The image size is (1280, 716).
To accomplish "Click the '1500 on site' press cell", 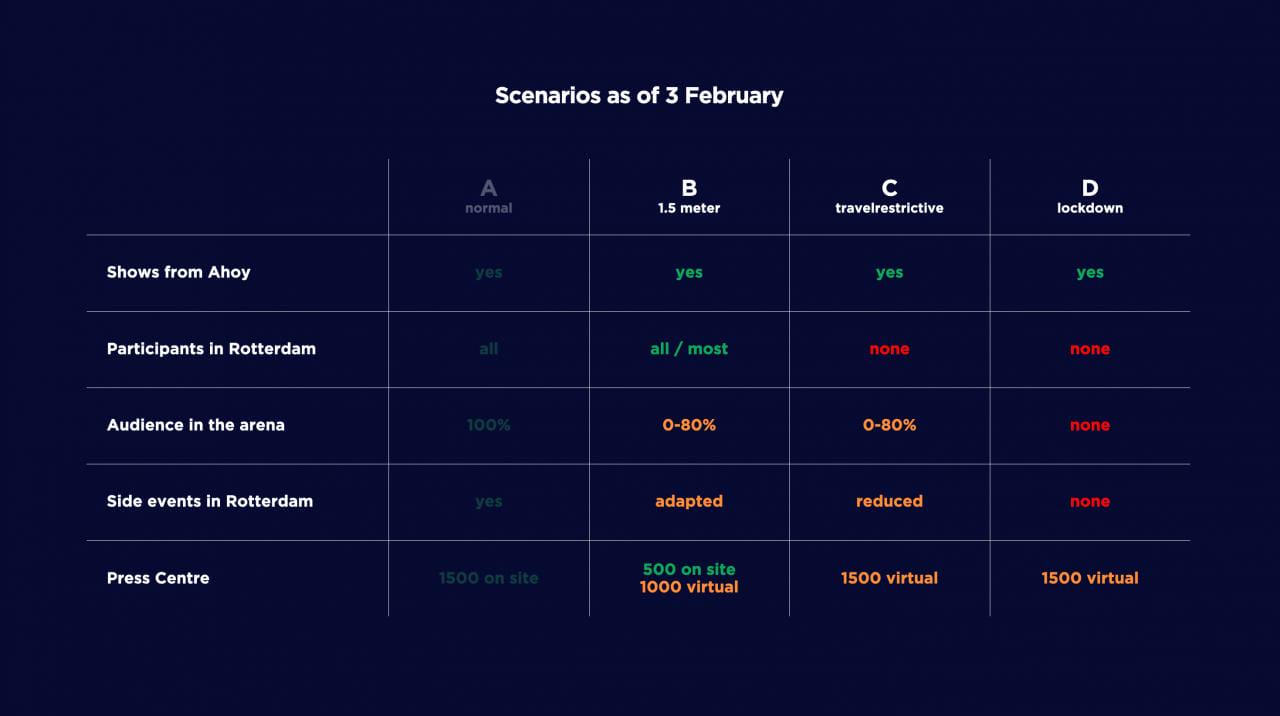I will pos(488,578).
